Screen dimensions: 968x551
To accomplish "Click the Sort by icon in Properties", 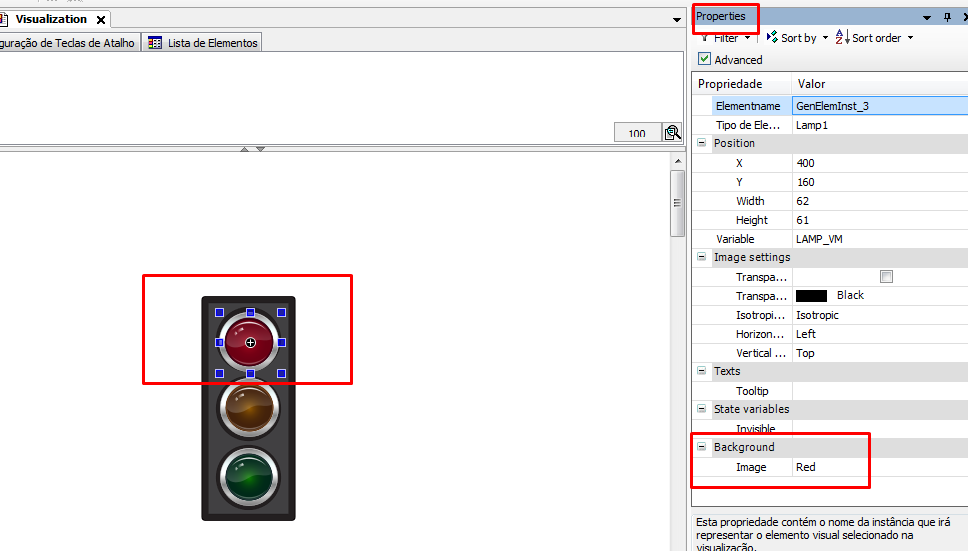I will (x=772, y=38).
